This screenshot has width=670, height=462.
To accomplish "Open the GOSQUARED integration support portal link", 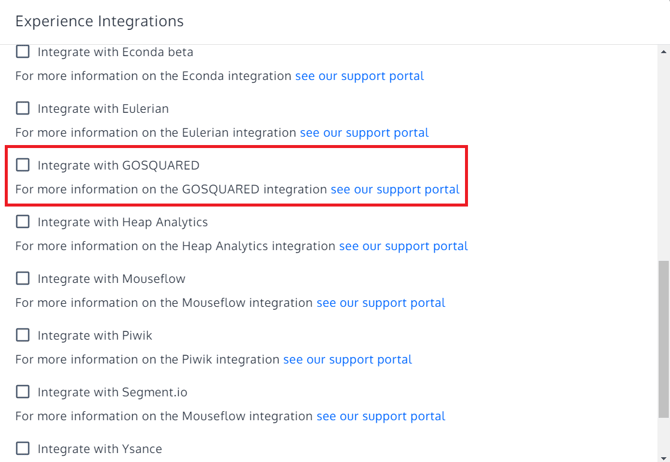I will (x=395, y=189).
